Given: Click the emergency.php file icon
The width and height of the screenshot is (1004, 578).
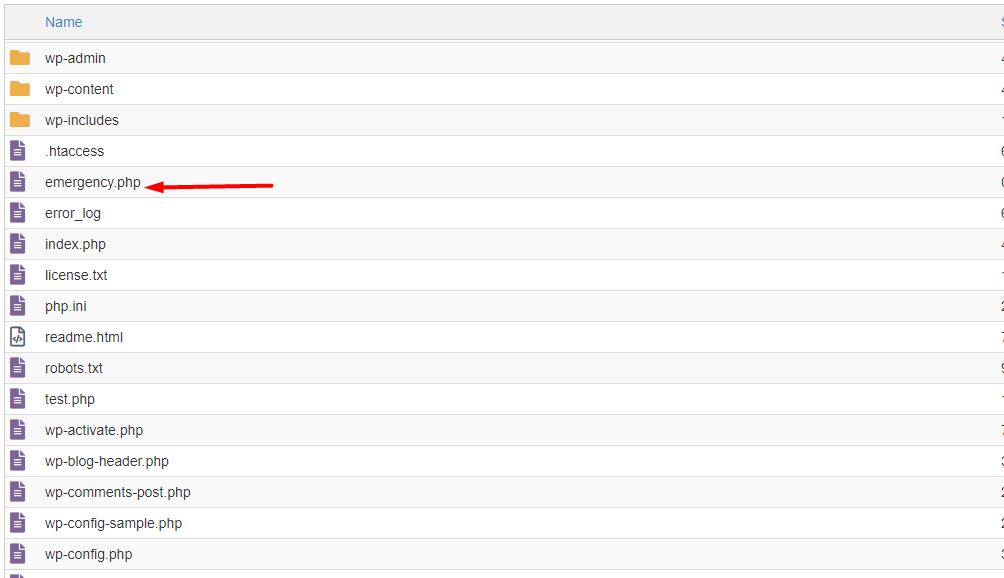Looking at the screenshot, I should click(18, 182).
